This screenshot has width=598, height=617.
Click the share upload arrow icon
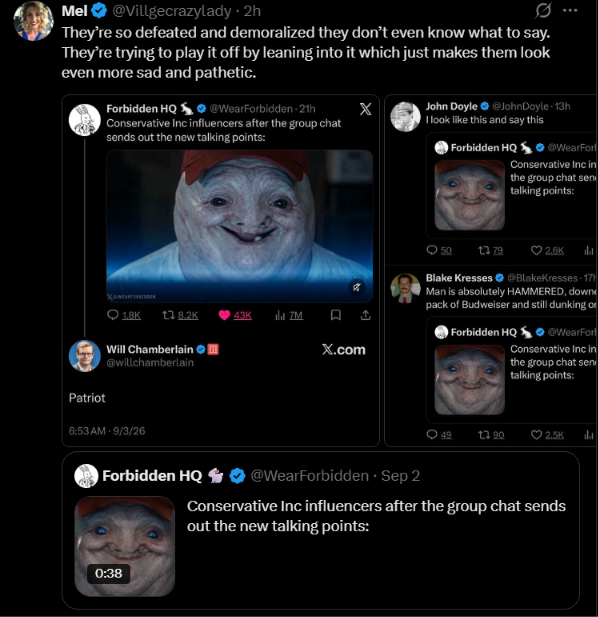tap(365, 315)
